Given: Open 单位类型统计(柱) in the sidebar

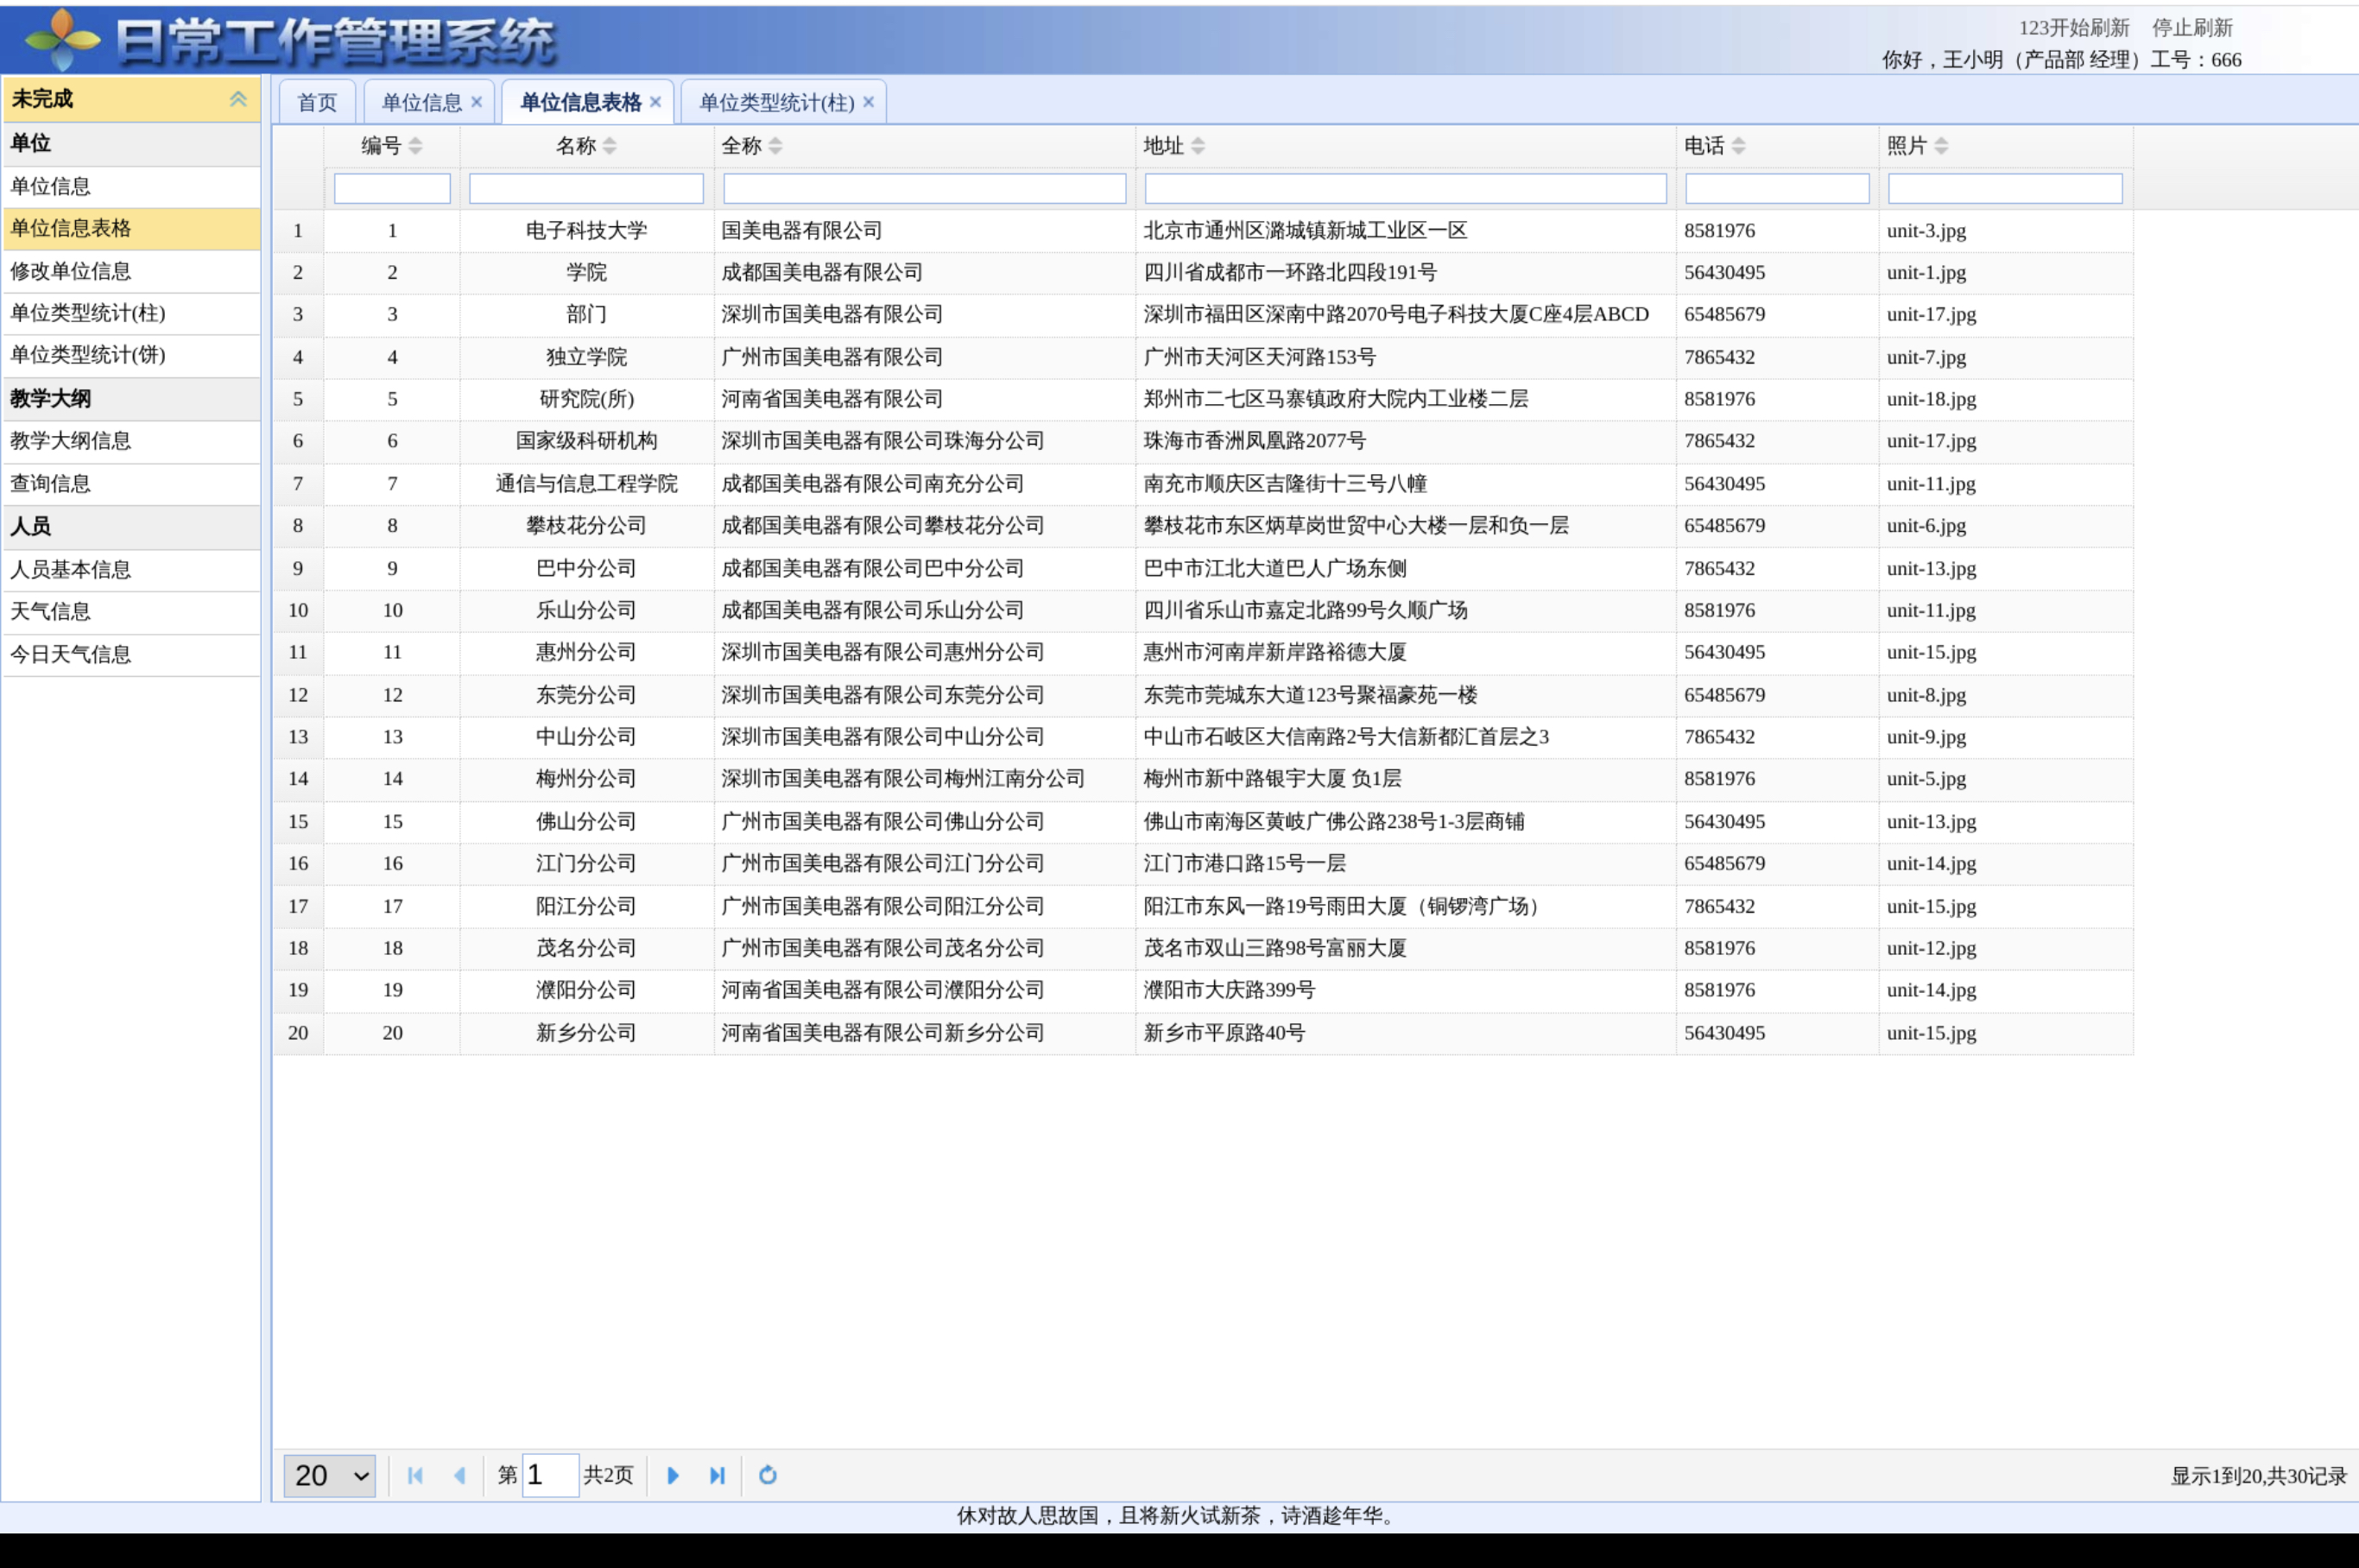Looking at the screenshot, I should pos(132,314).
